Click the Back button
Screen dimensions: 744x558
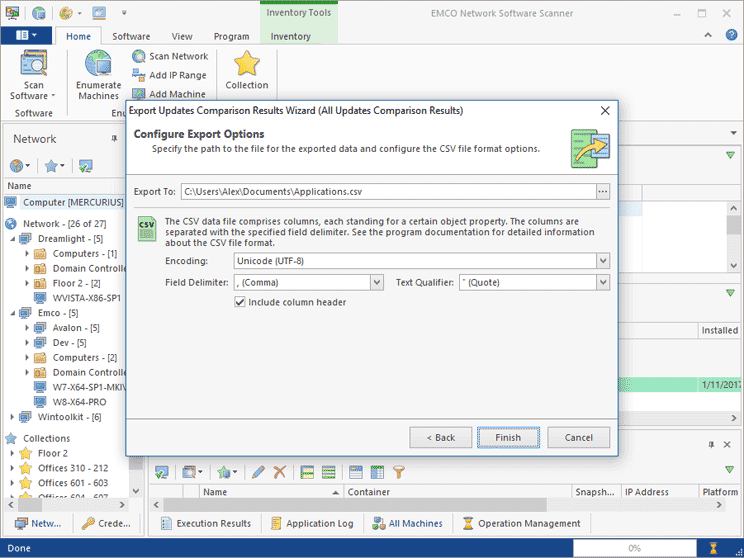[x=440, y=437]
